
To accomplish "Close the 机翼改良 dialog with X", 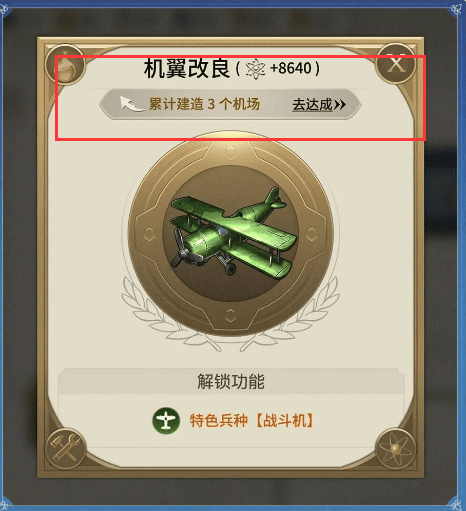I will (396, 64).
